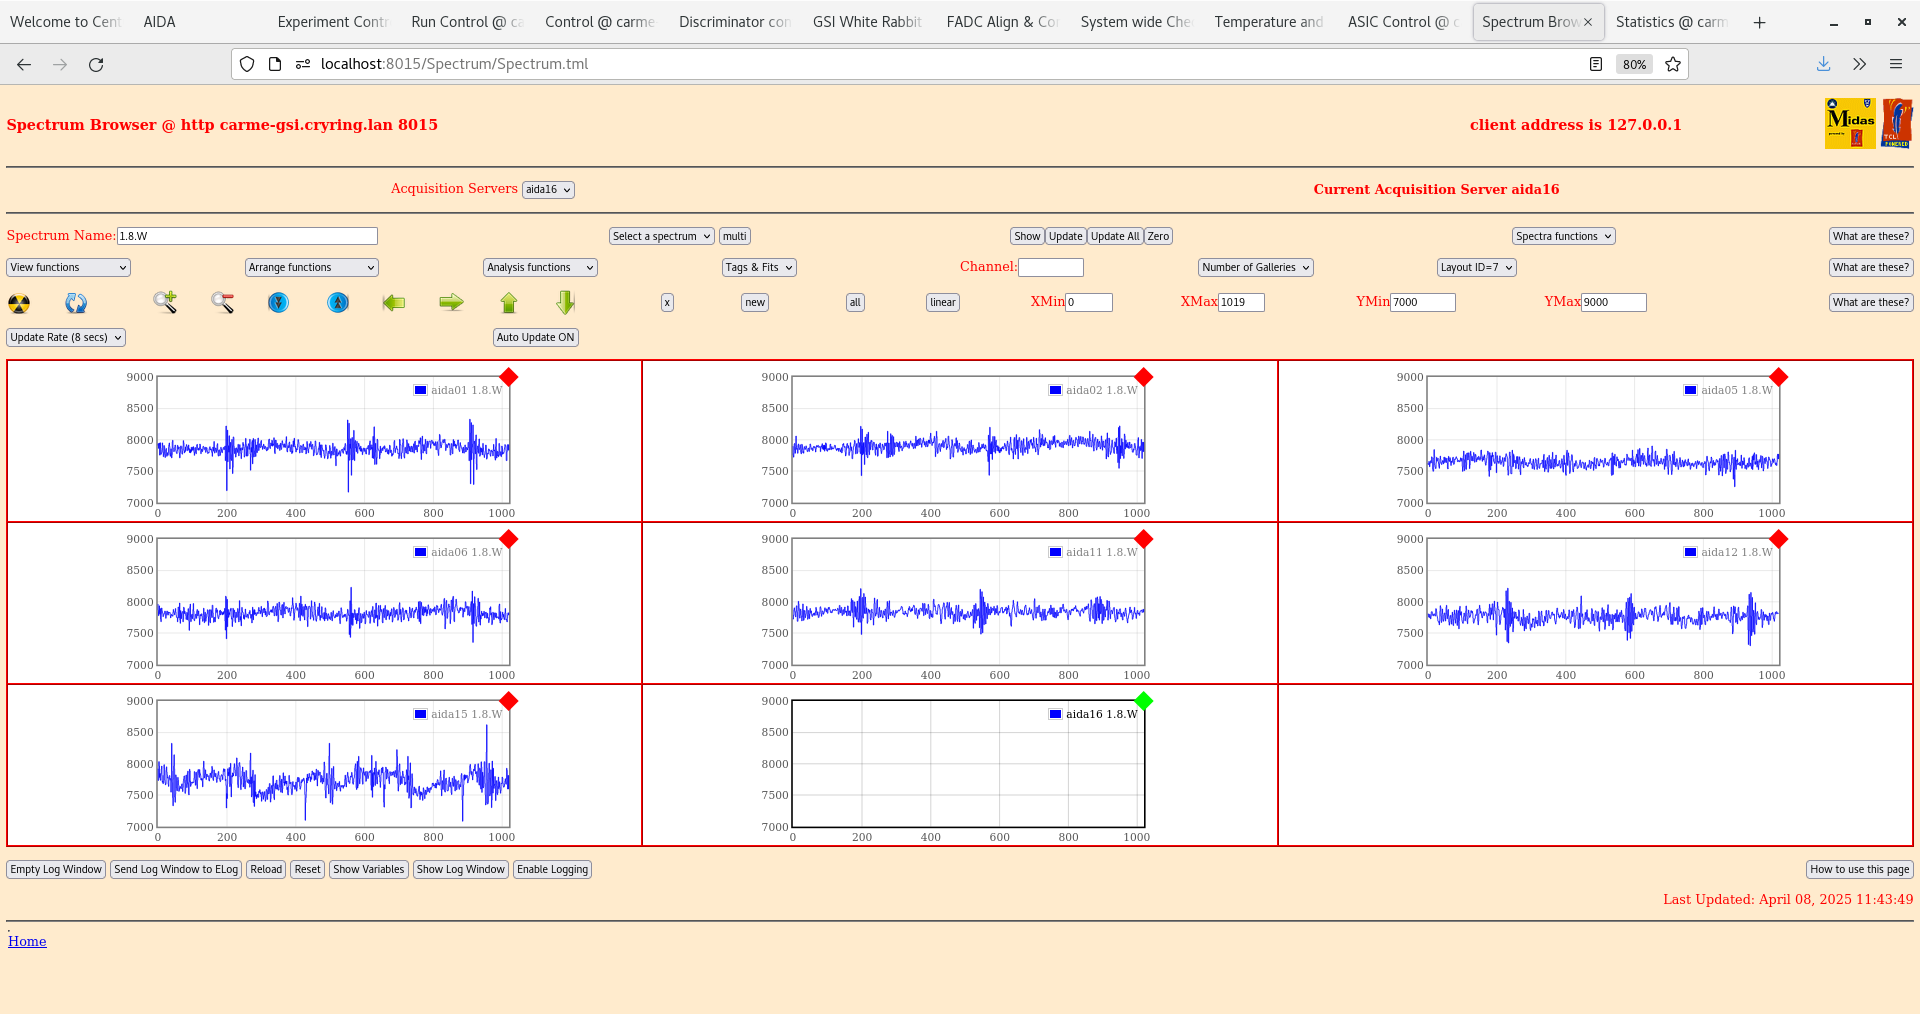Zoom in with the magnifier plus icon
Image resolution: width=1920 pixels, height=1014 pixels.
point(165,302)
